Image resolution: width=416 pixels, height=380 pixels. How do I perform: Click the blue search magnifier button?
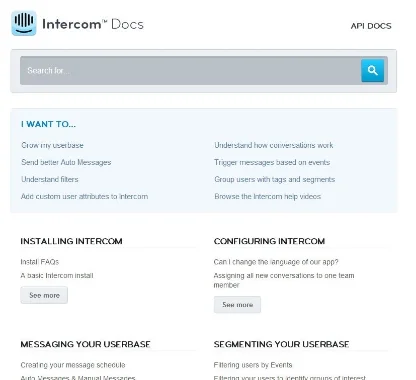(372, 70)
